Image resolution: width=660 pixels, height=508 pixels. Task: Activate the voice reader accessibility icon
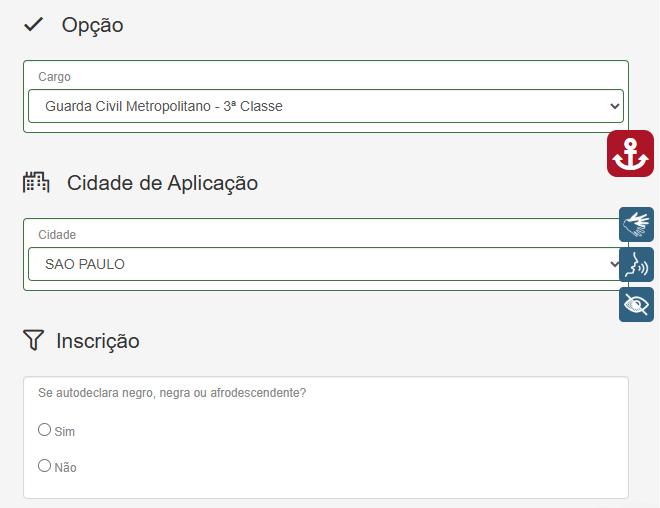pos(636,265)
